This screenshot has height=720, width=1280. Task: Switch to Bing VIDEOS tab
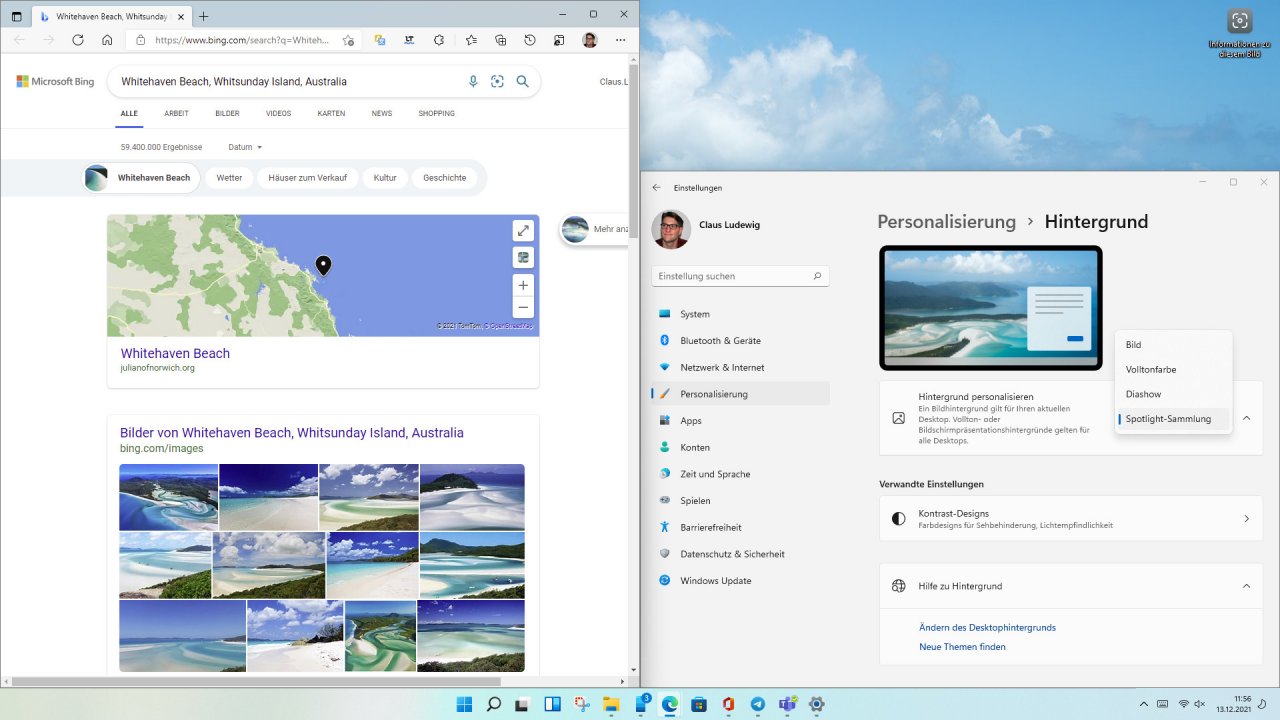(278, 114)
